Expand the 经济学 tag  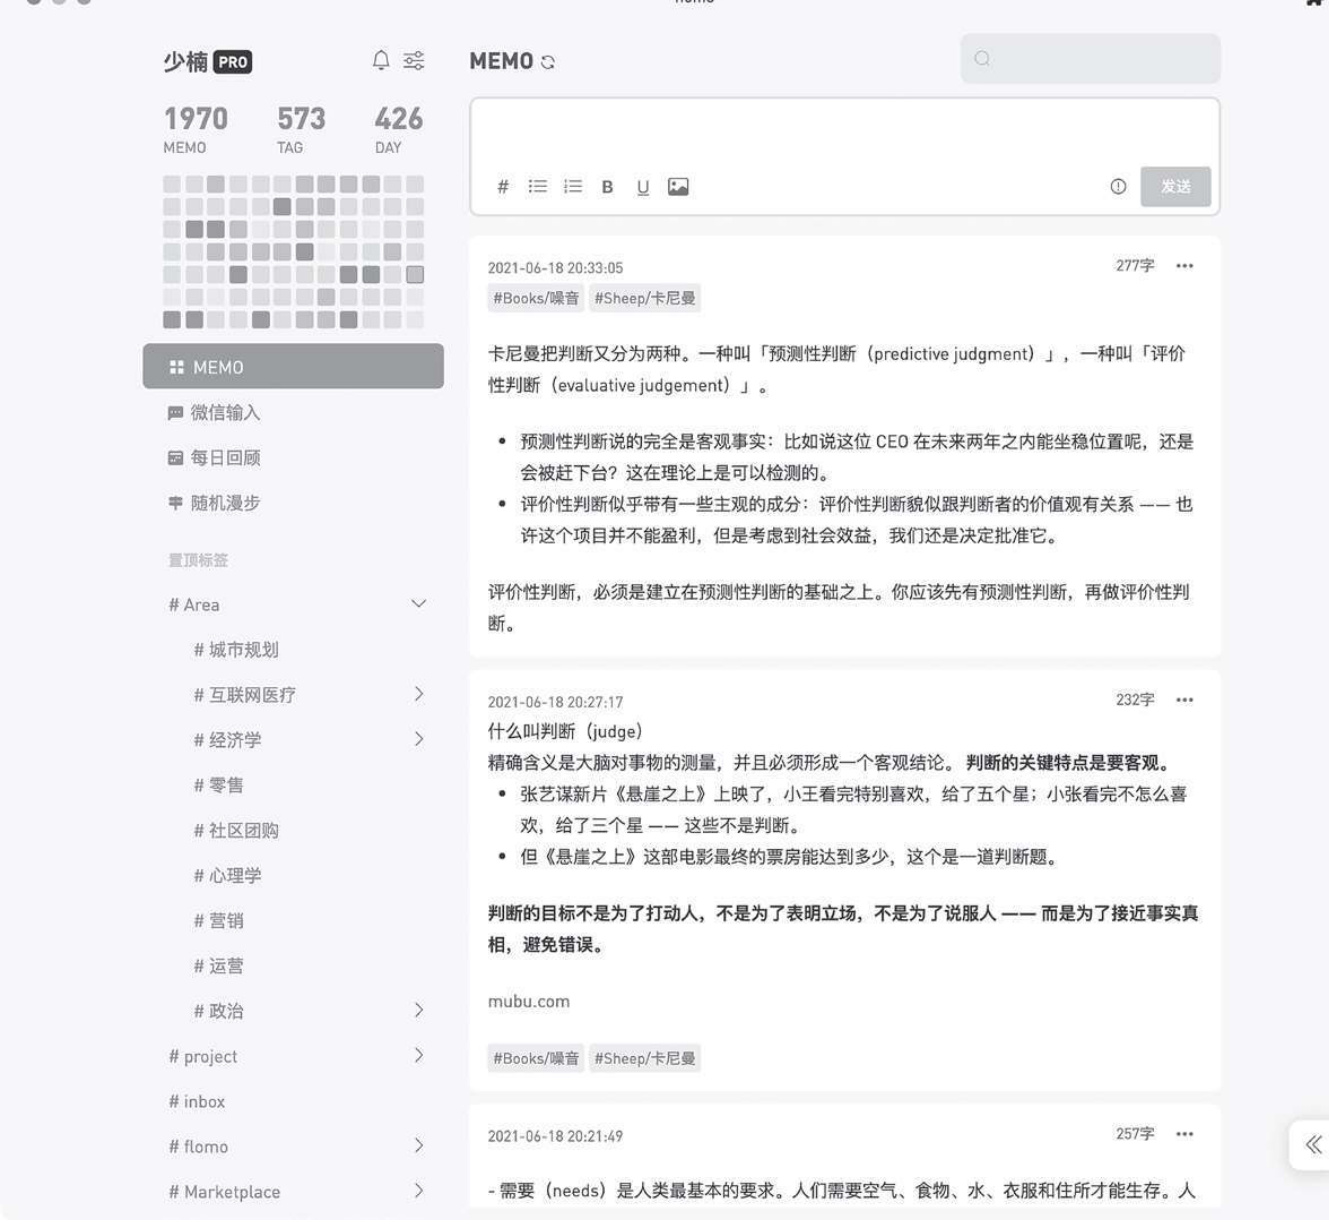[419, 739]
